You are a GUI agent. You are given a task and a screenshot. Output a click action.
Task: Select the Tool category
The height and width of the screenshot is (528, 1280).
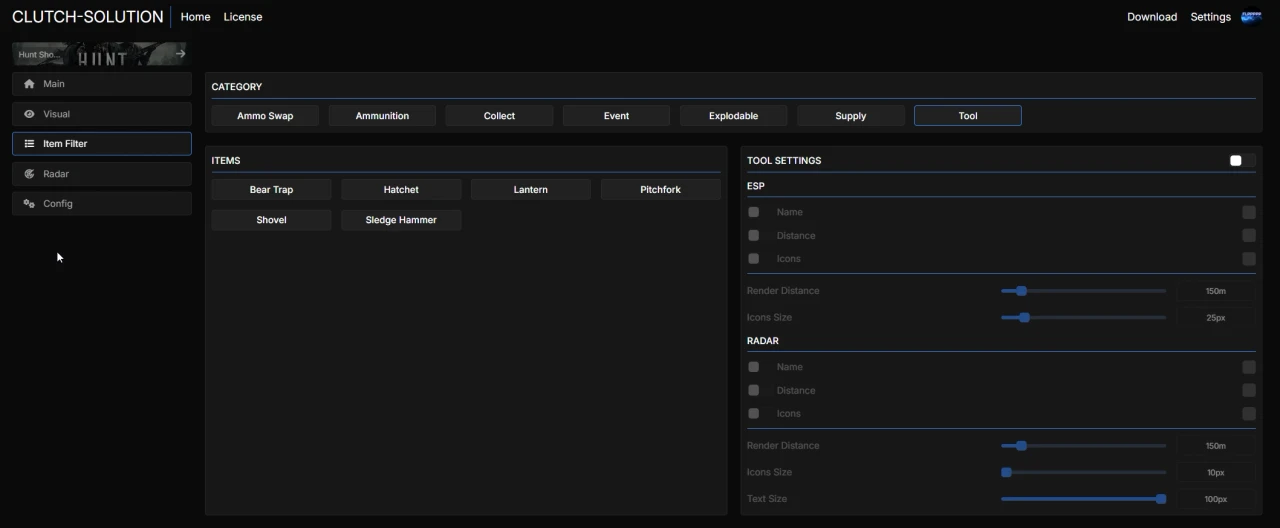click(x=968, y=116)
